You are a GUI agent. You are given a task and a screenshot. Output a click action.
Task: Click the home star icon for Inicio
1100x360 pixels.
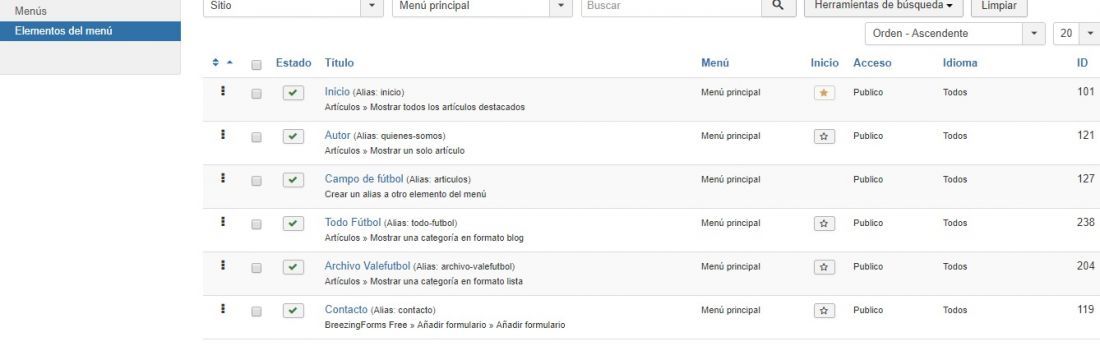[x=824, y=93]
